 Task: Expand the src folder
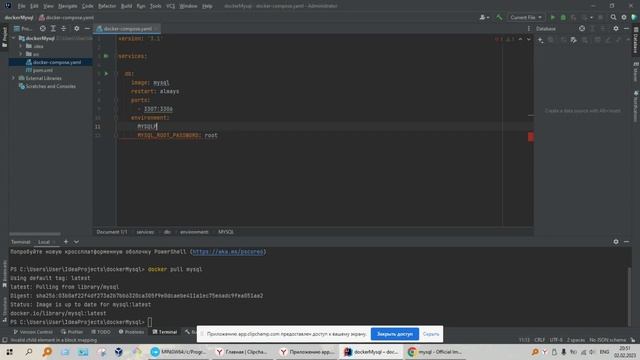(20, 54)
